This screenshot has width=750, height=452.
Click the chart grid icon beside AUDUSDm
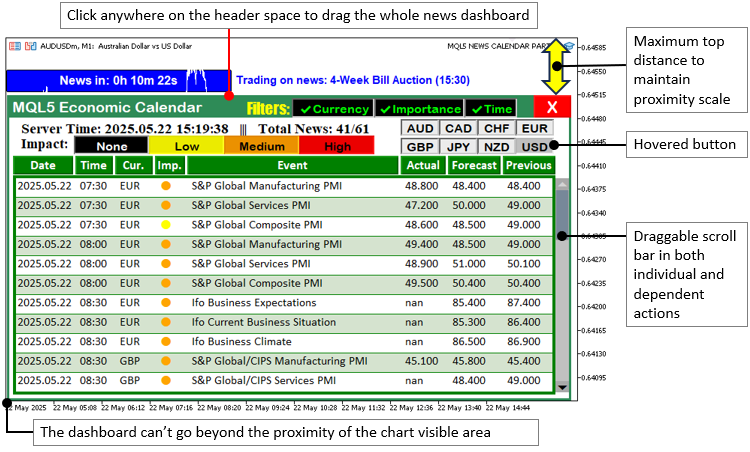click(x=15, y=46)
